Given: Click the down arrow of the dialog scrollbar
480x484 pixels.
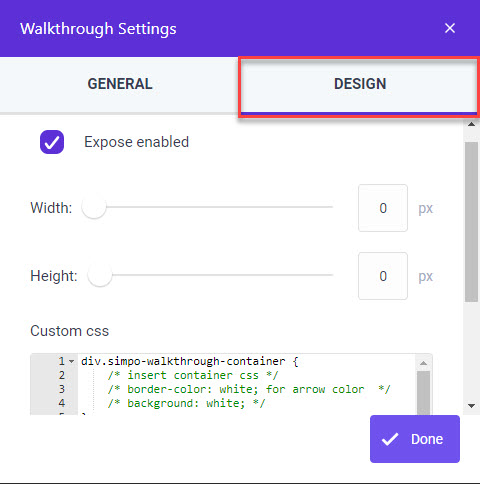Looking at the screenshot, I should (x=471, y=406).
